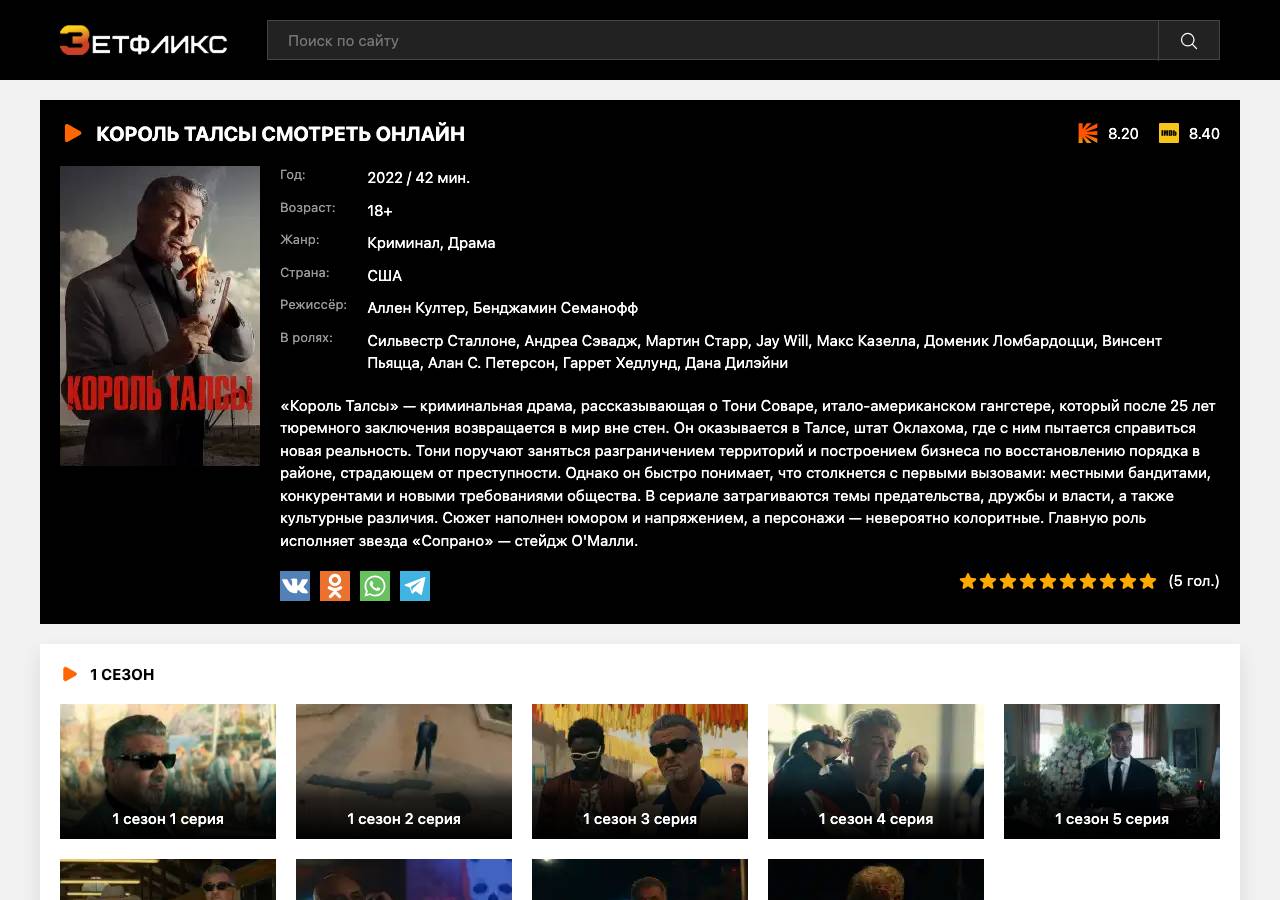Click actor Jay Will
Image resolution: width=1280 pixels, height=900 pixels.
coord(782,341)
